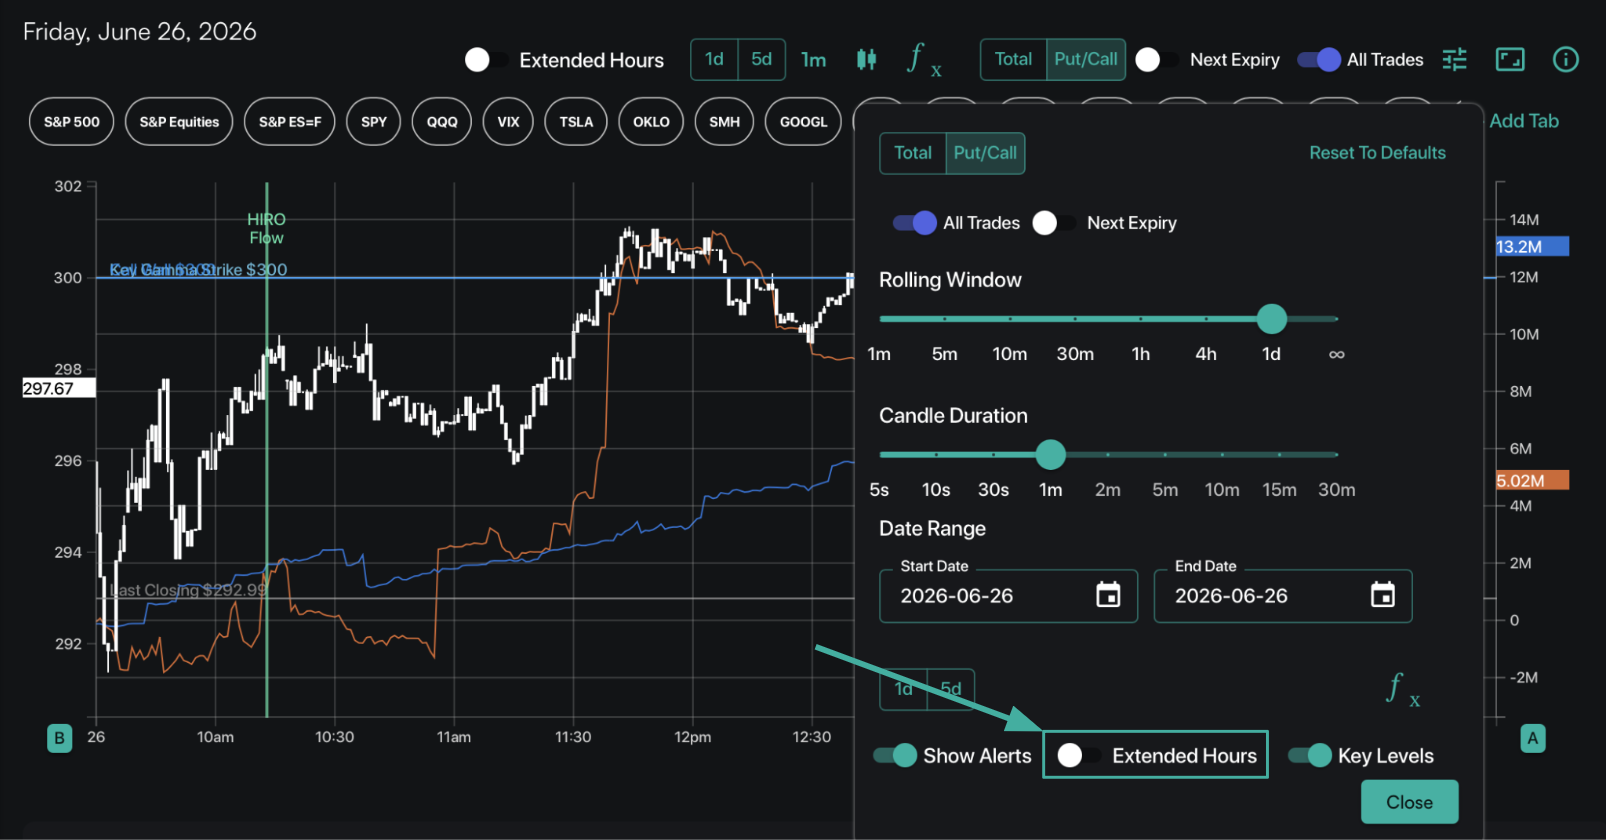Select the S&P Equities tab
1608x840 pixels.
click(x=179, y=122)
